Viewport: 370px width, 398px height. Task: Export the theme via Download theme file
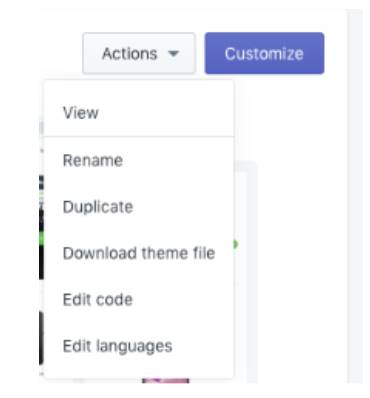tap(139, 253)
